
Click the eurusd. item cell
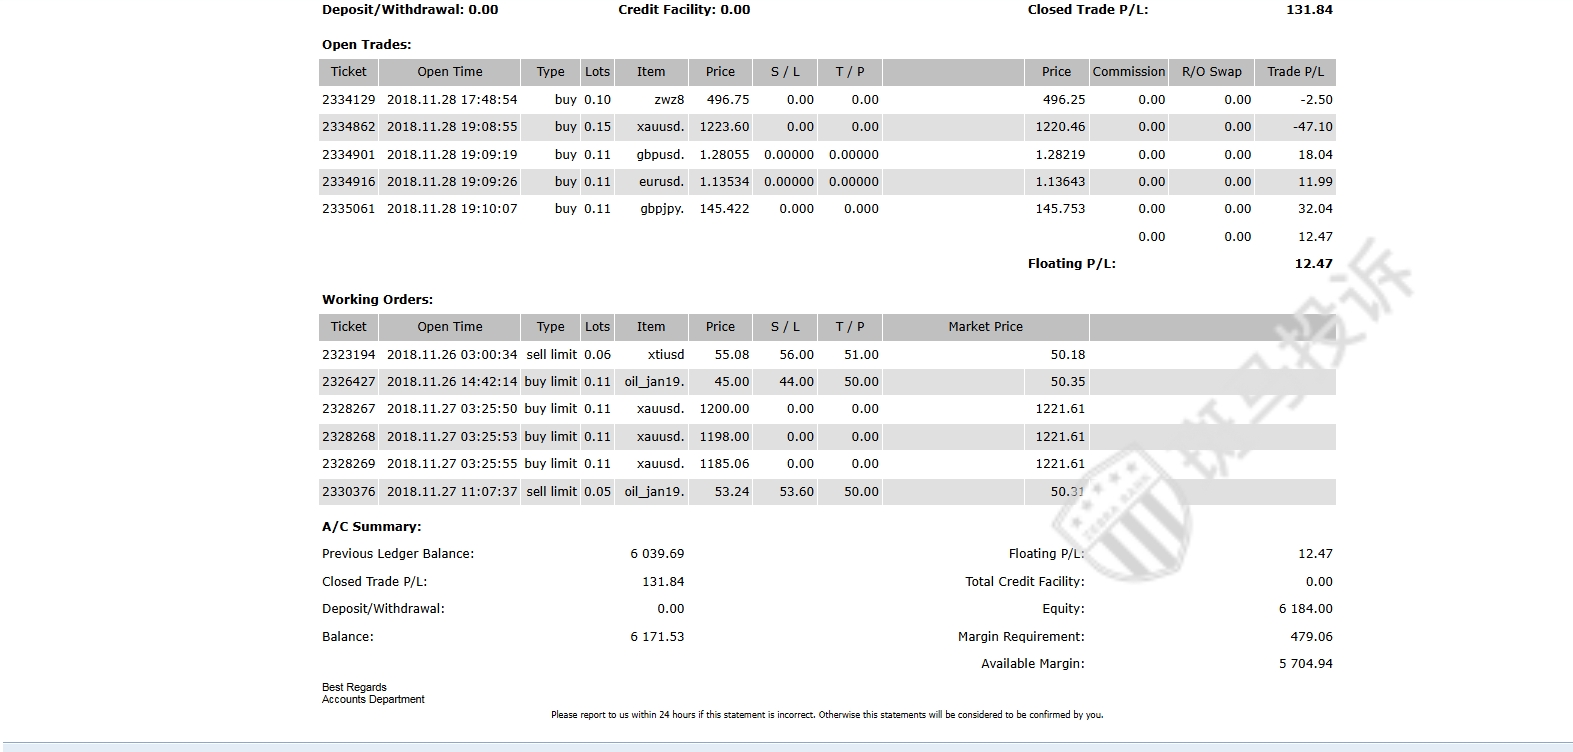[x=662, y=182]
